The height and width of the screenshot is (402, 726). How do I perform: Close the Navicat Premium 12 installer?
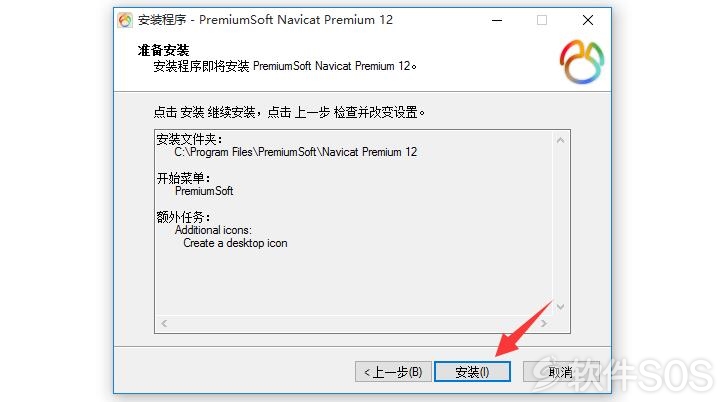[x=588, y=20]
